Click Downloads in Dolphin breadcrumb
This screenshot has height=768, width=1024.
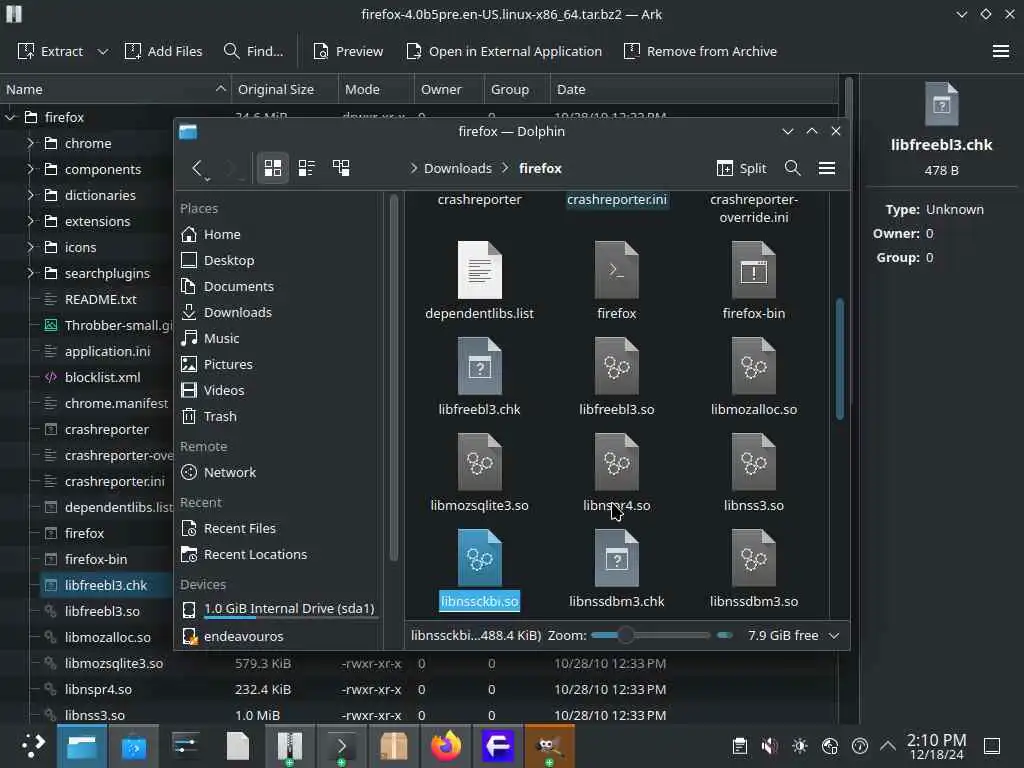point(458,168)
